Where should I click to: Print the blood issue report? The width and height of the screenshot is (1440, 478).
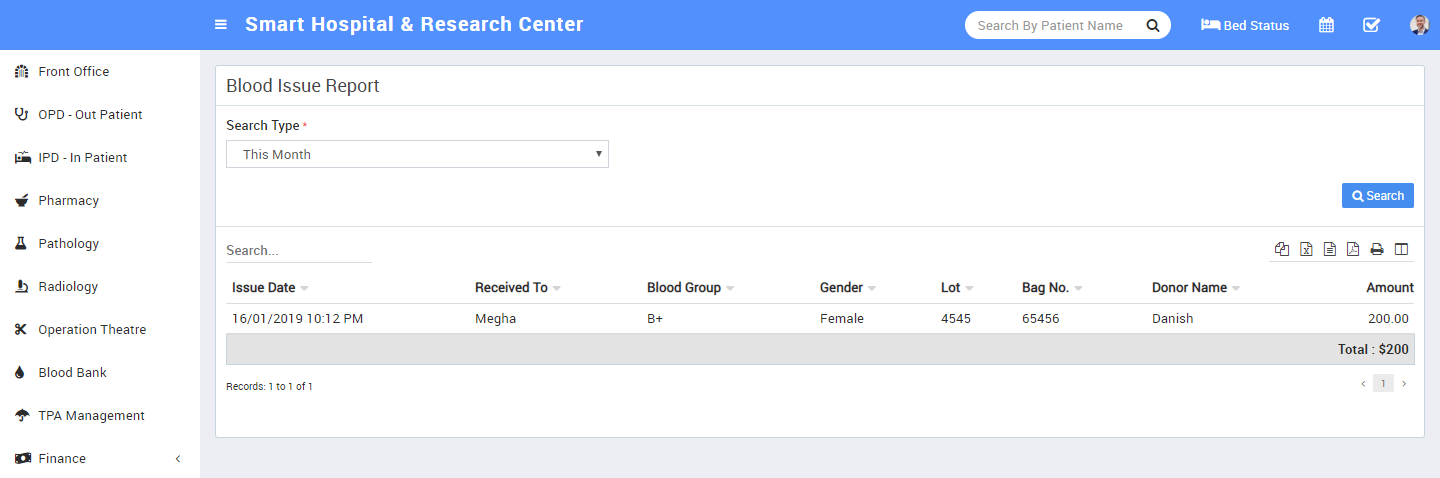point(1377,249)
